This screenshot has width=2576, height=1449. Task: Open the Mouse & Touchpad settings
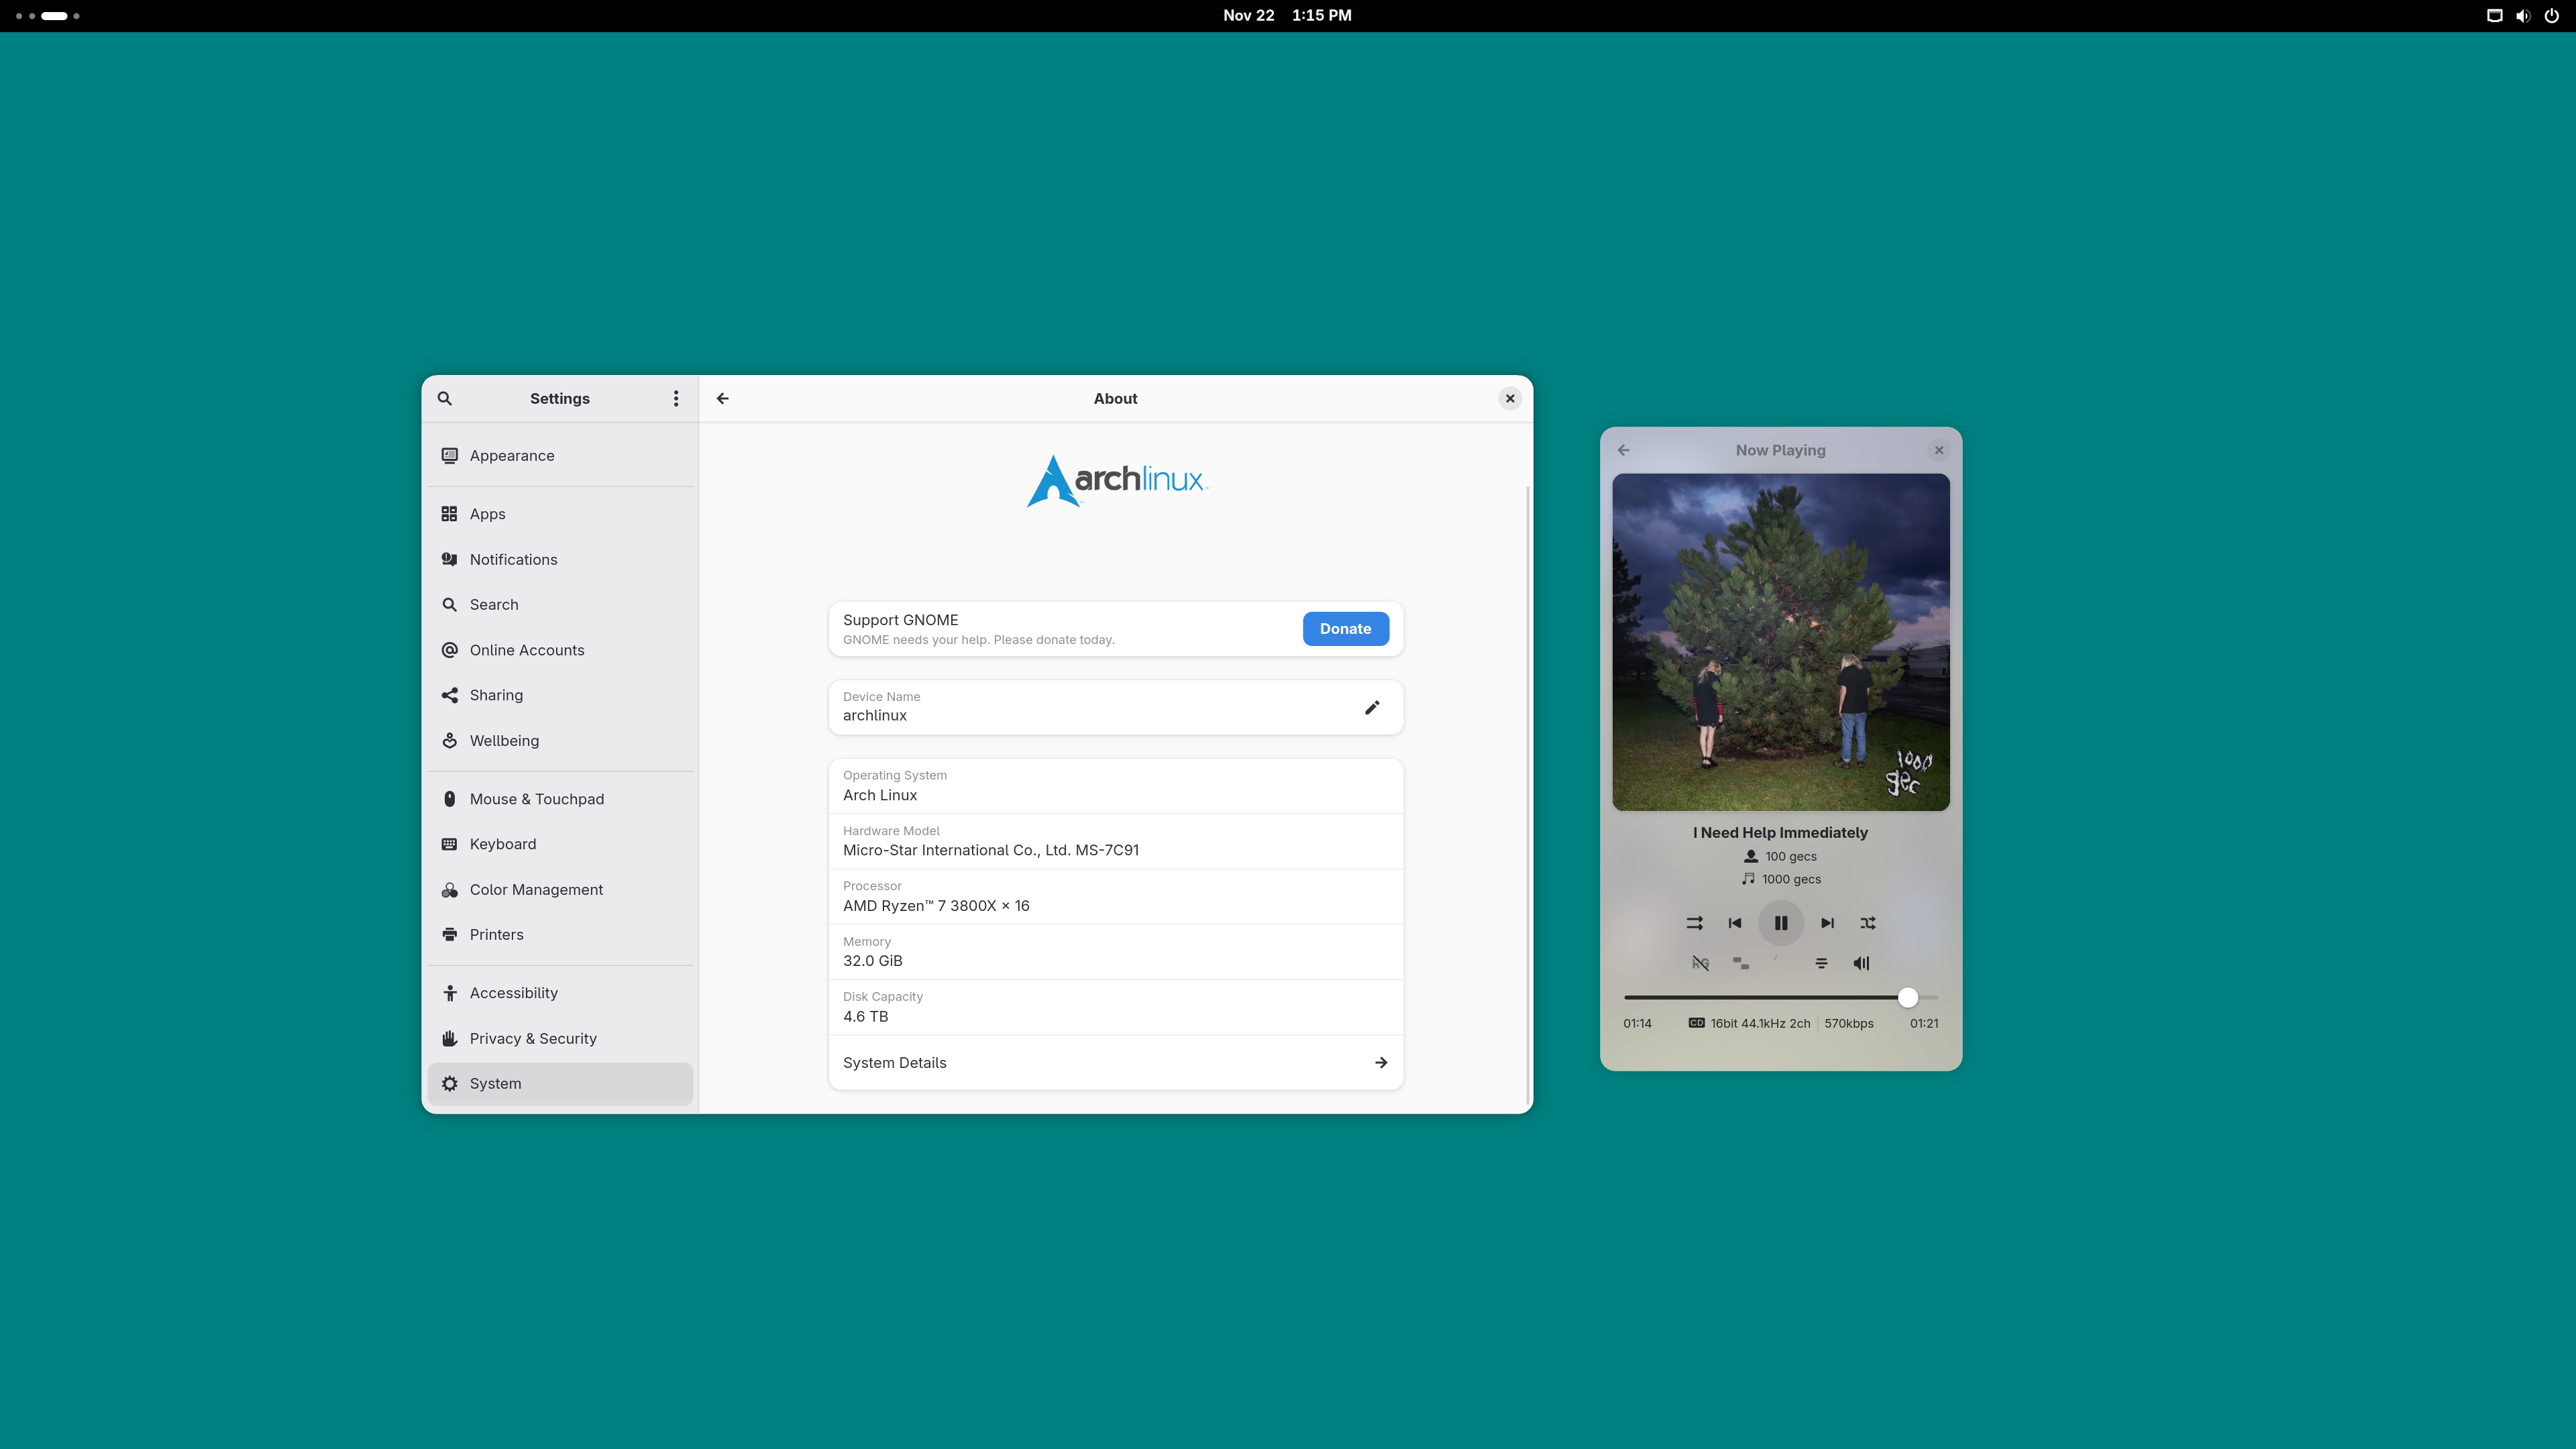[536, 799]
